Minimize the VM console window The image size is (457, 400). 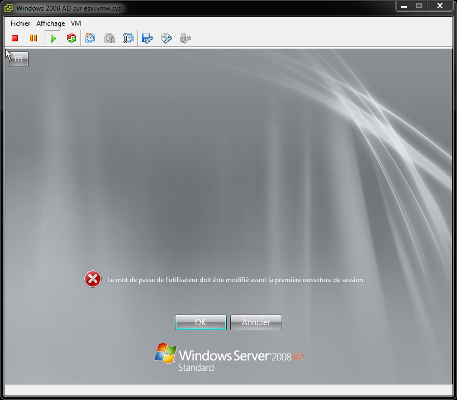point(404,6)
